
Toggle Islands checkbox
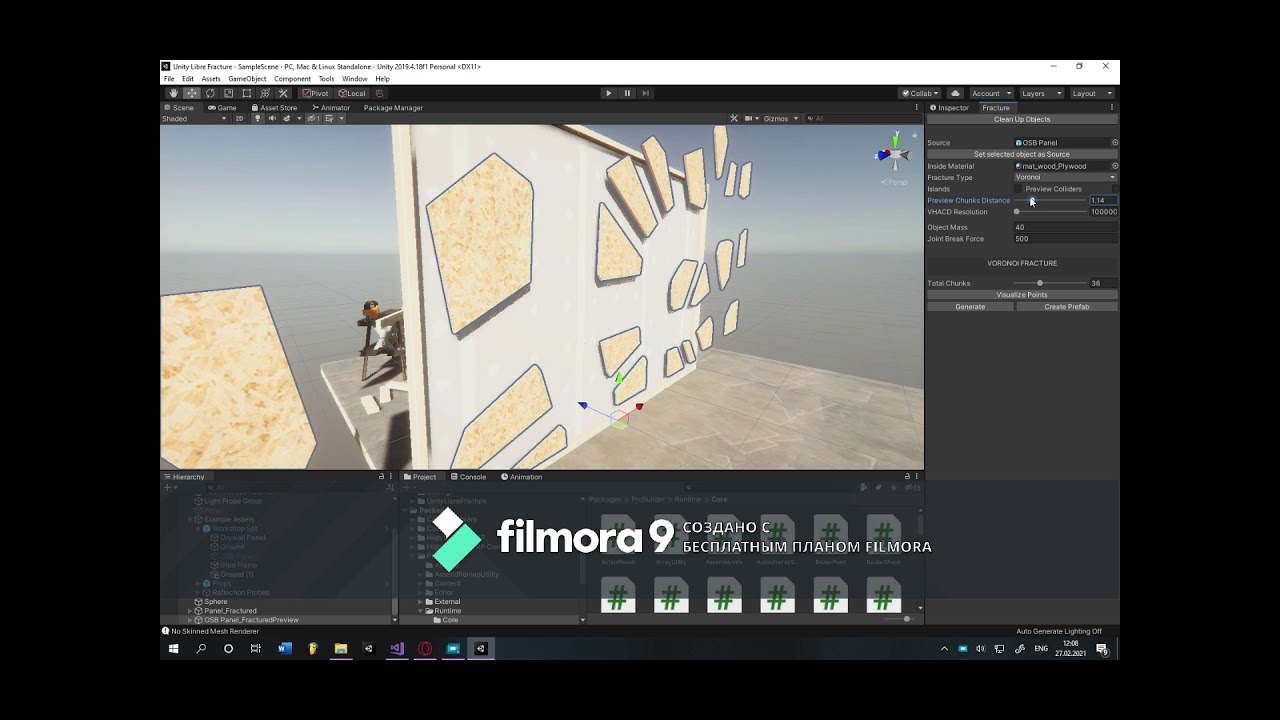tap(1018, 189)
